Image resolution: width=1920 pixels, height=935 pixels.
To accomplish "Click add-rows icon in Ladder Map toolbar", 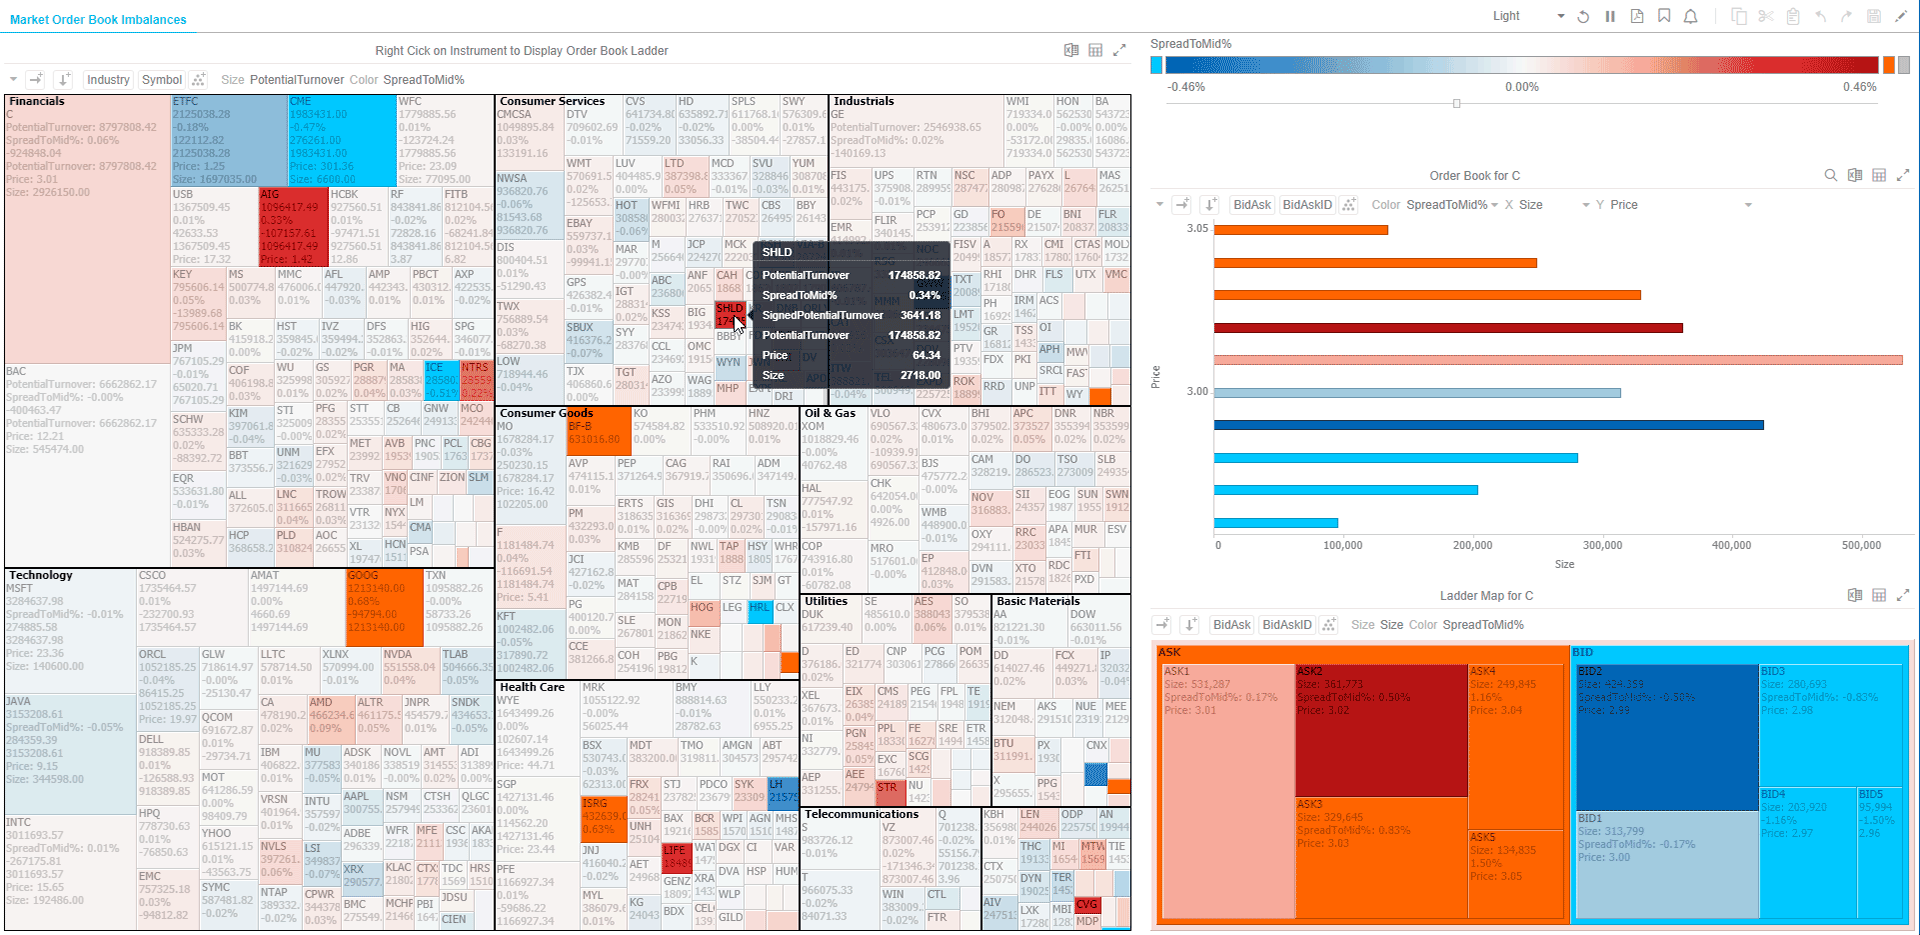I will coord(1190,624).
